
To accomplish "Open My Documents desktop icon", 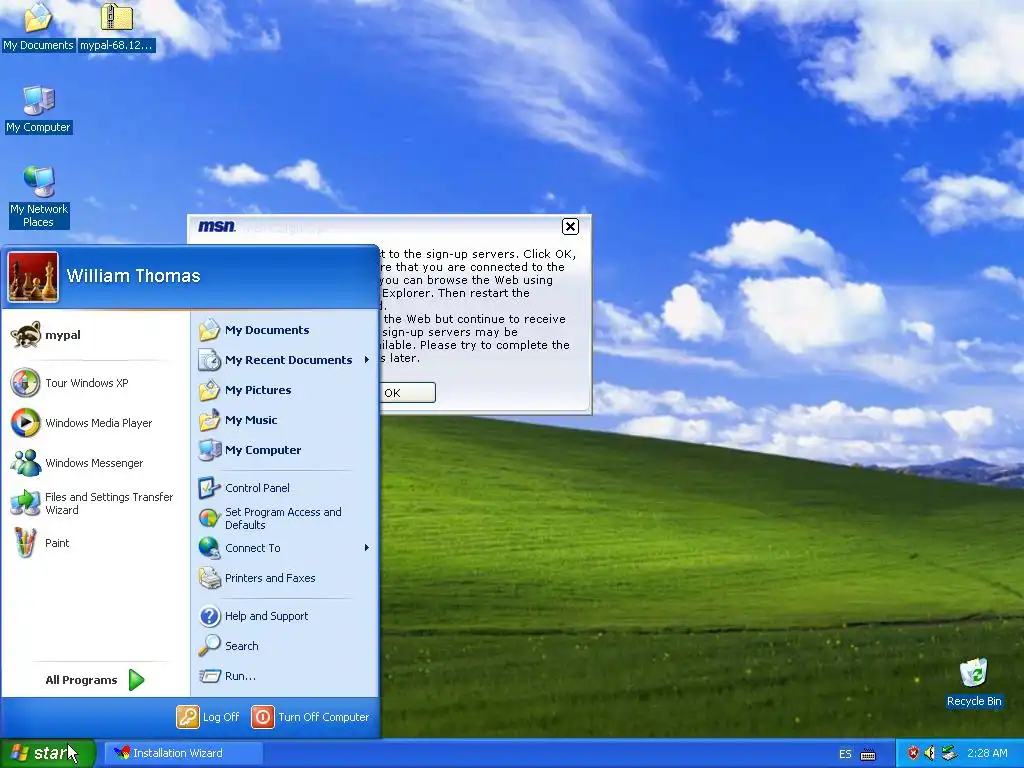I will 38,26.
